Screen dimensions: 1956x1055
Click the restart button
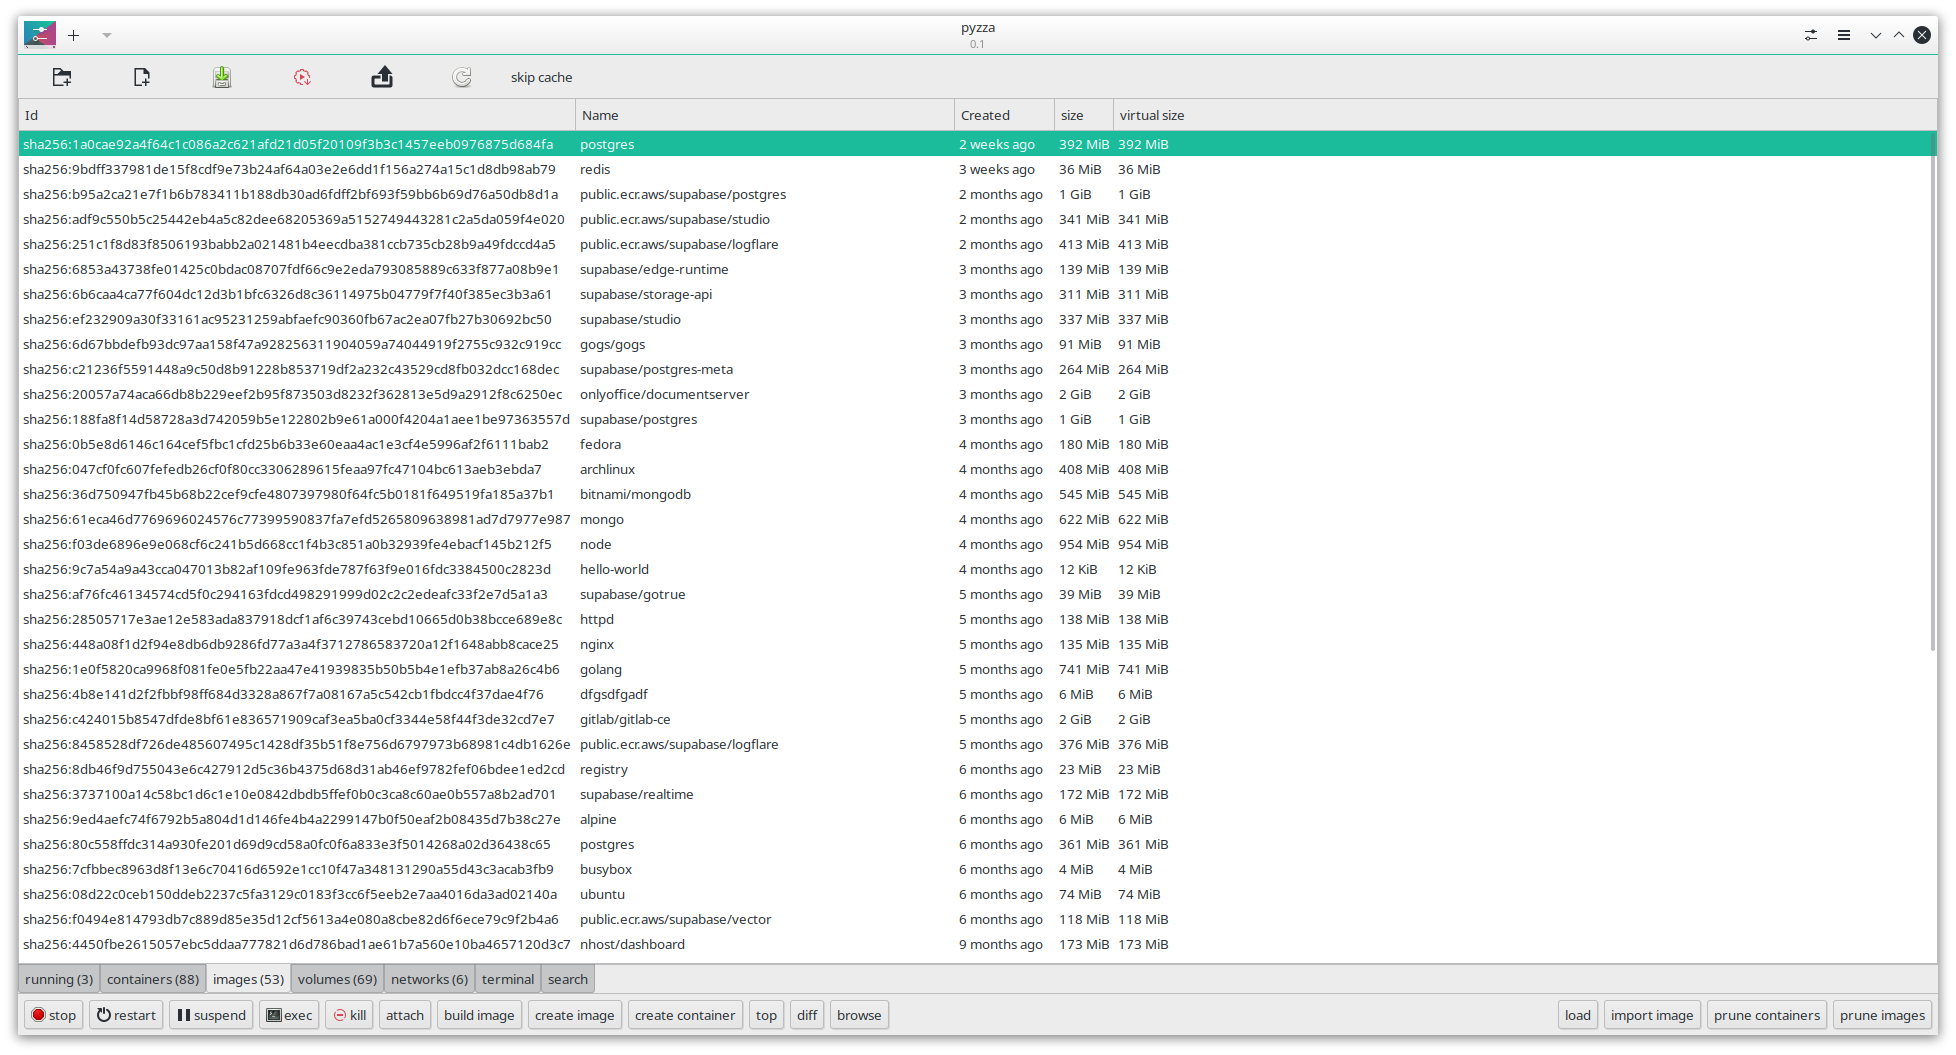126,1015
